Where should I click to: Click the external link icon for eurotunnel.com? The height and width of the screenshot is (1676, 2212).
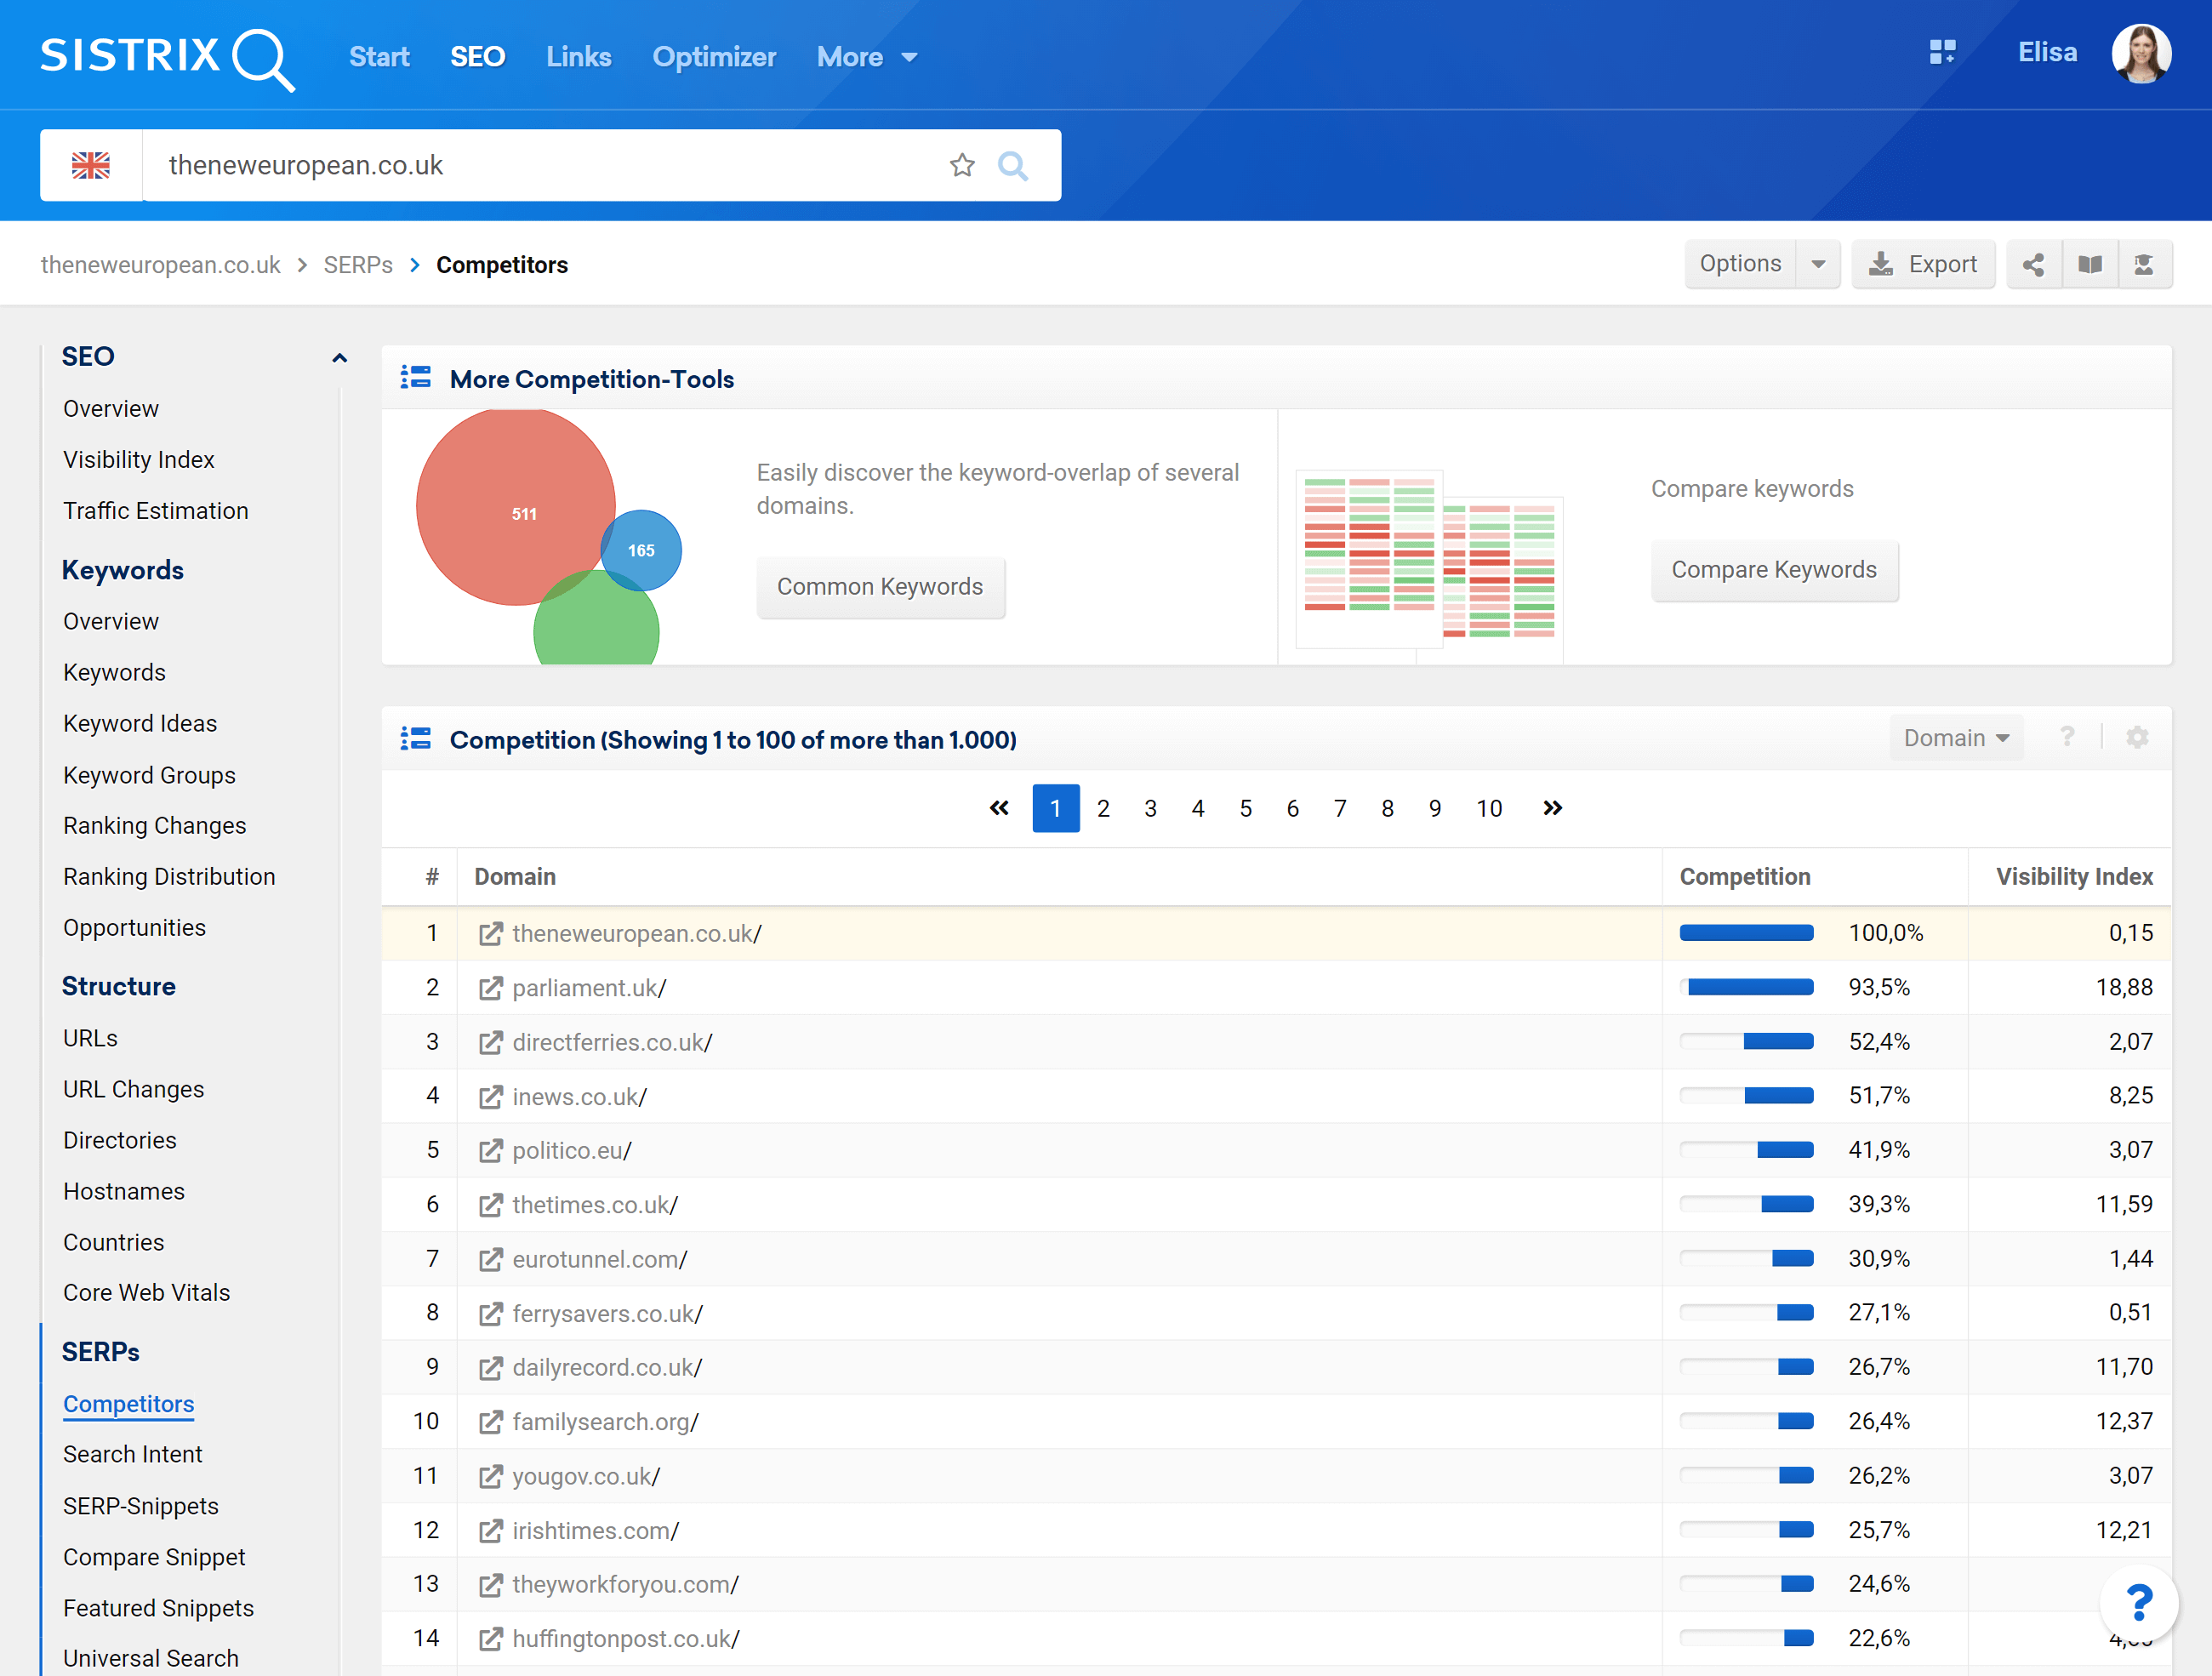pos(490,1259)
